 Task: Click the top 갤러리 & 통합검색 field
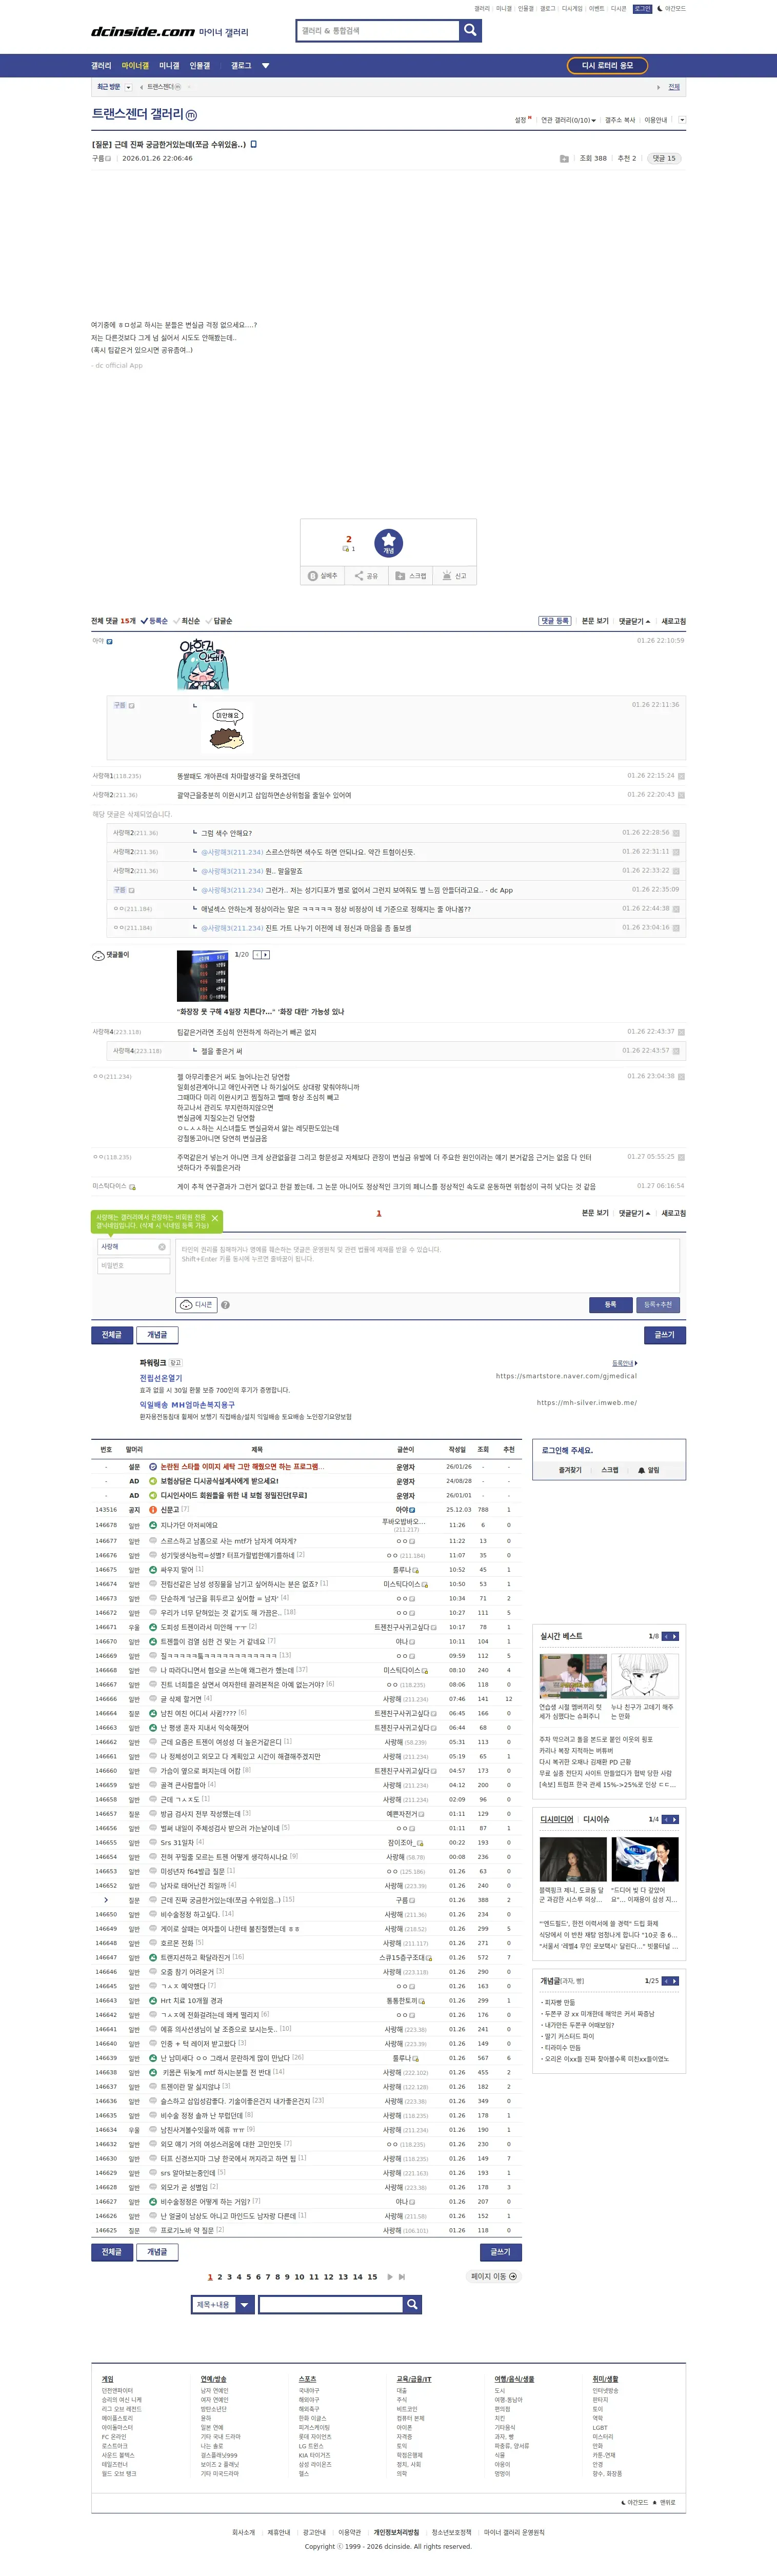378,31
